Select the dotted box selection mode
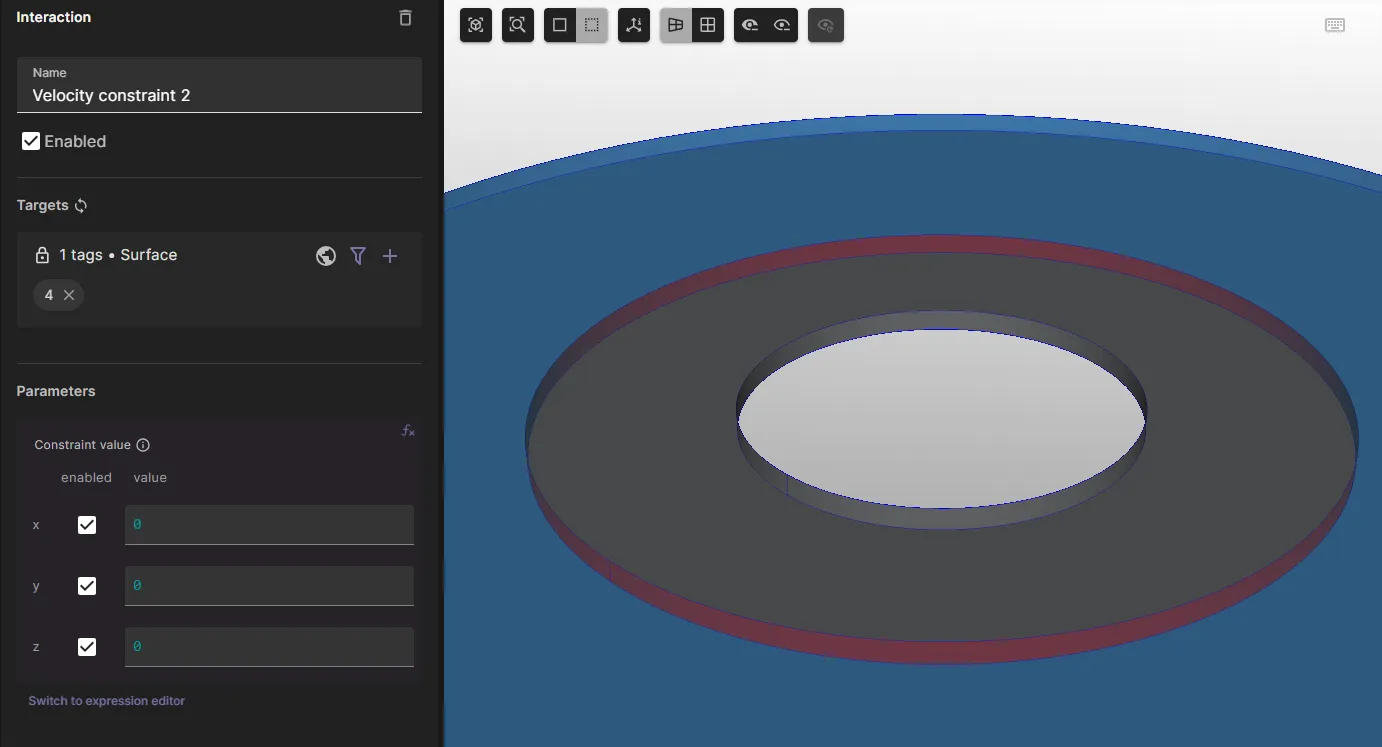1382x747 pixels. point(592,25)
